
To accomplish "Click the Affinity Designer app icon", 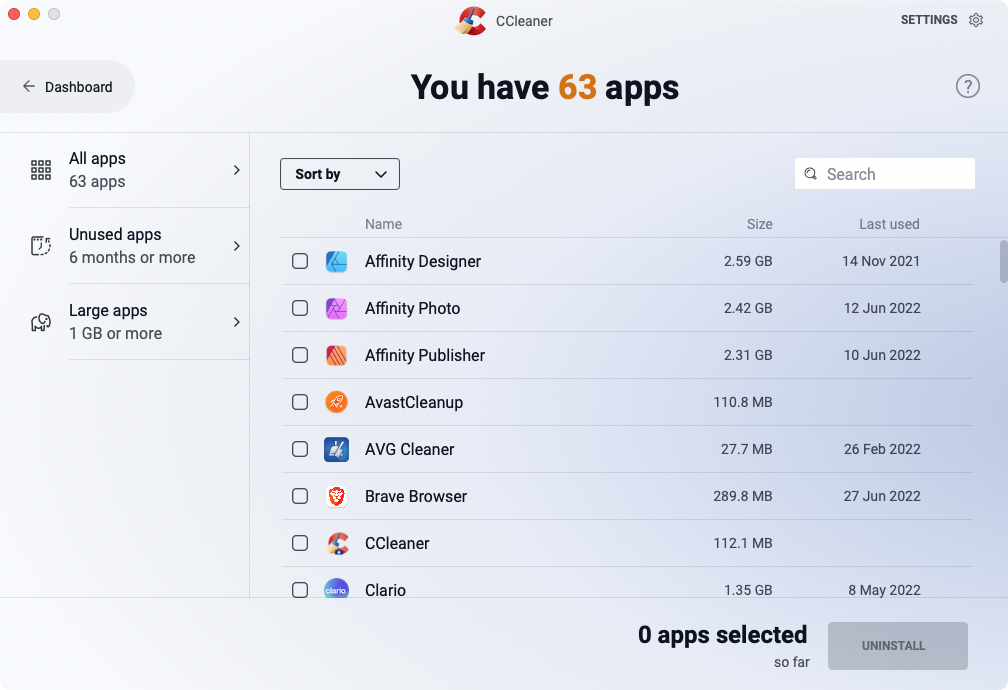I will click(x=336, y=261).
